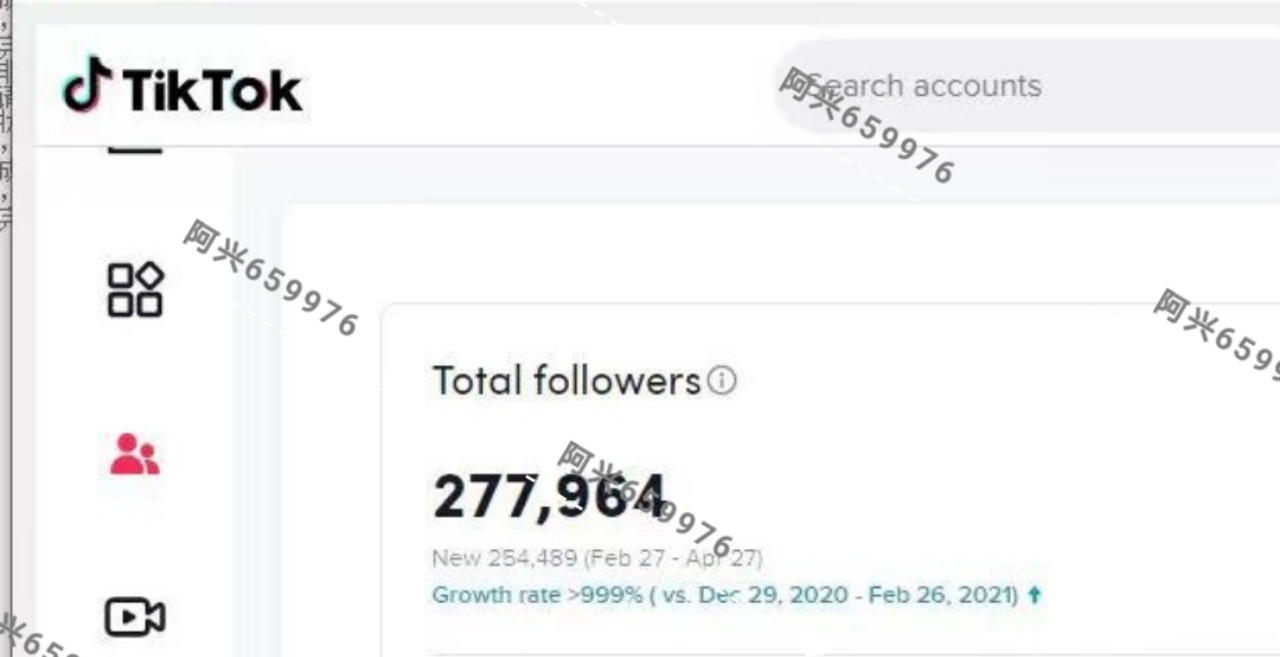This screenshot has width=1280, height=657.
Task: Click the blank header bar right of the logo
Action: pyautogui.click(x=540, y=86)
